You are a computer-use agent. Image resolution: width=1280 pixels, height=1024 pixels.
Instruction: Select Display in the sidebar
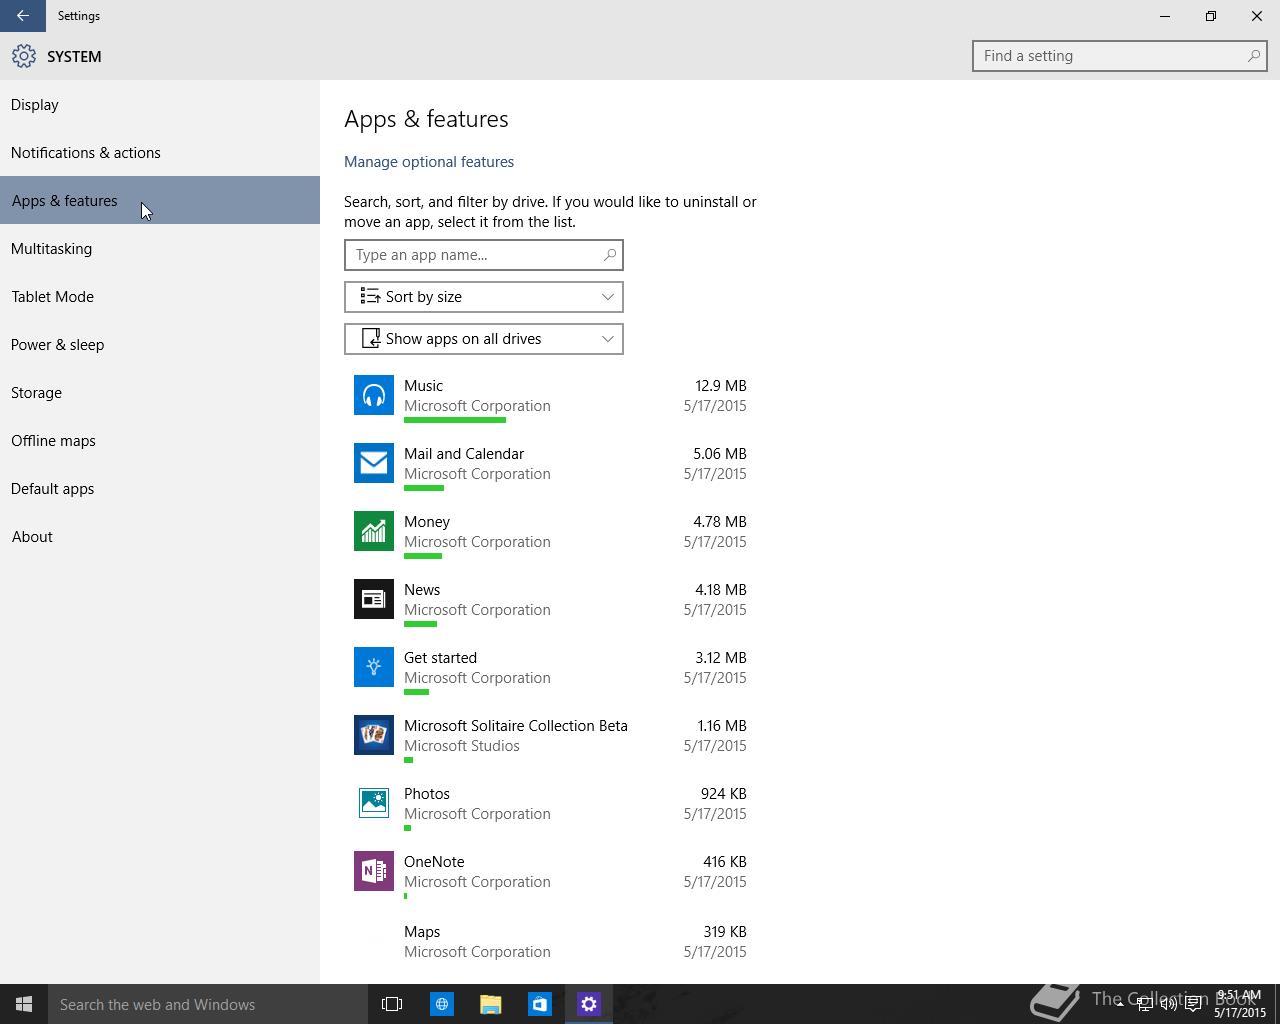point(160,104)
